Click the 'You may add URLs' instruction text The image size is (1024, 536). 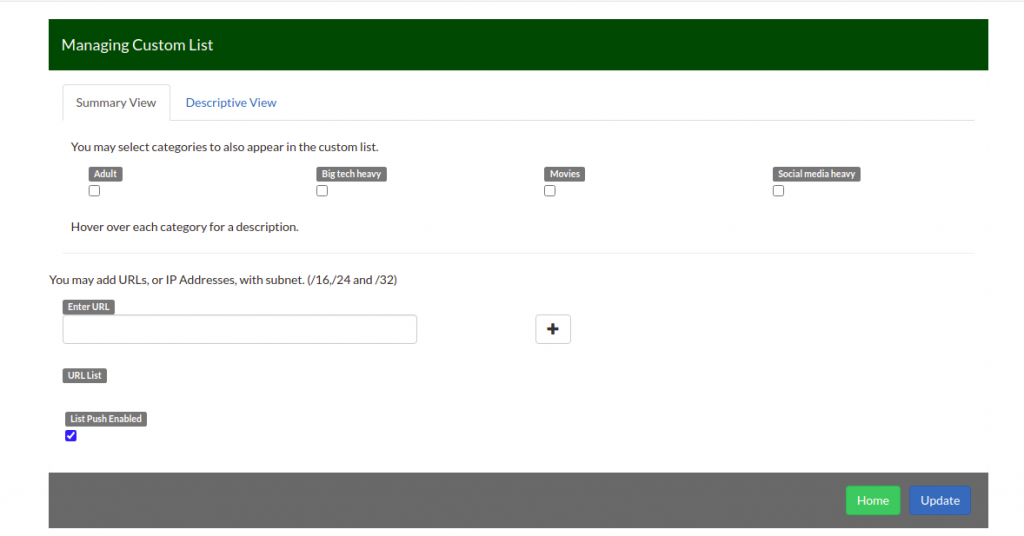tap(223, 279)
